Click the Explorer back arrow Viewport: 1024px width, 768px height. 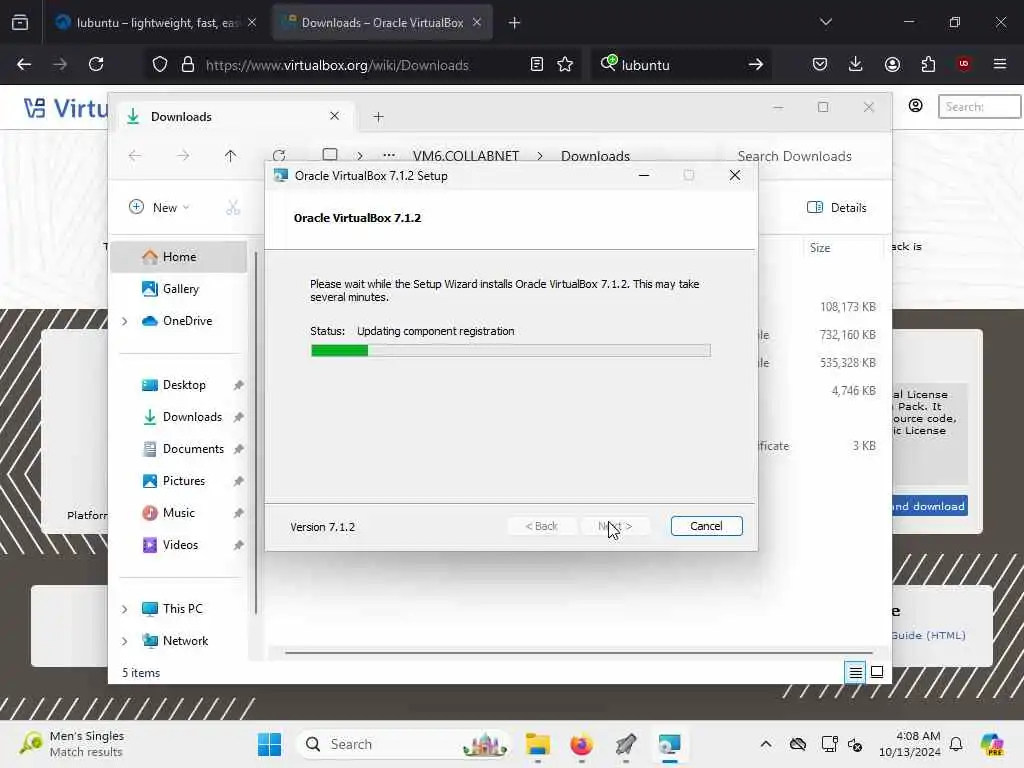135,155
